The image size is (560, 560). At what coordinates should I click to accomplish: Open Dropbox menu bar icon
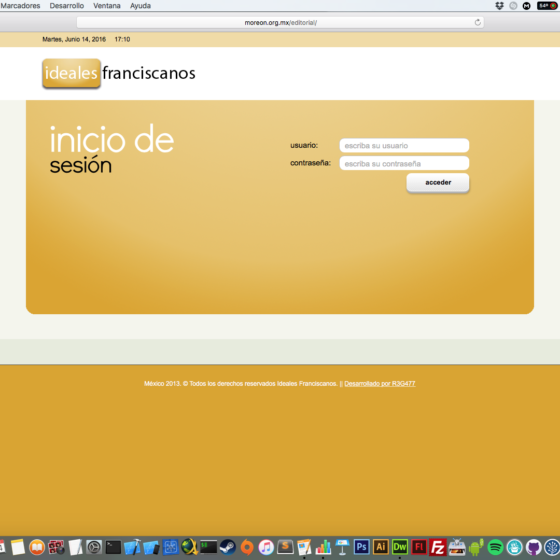[x=499, y=6]
